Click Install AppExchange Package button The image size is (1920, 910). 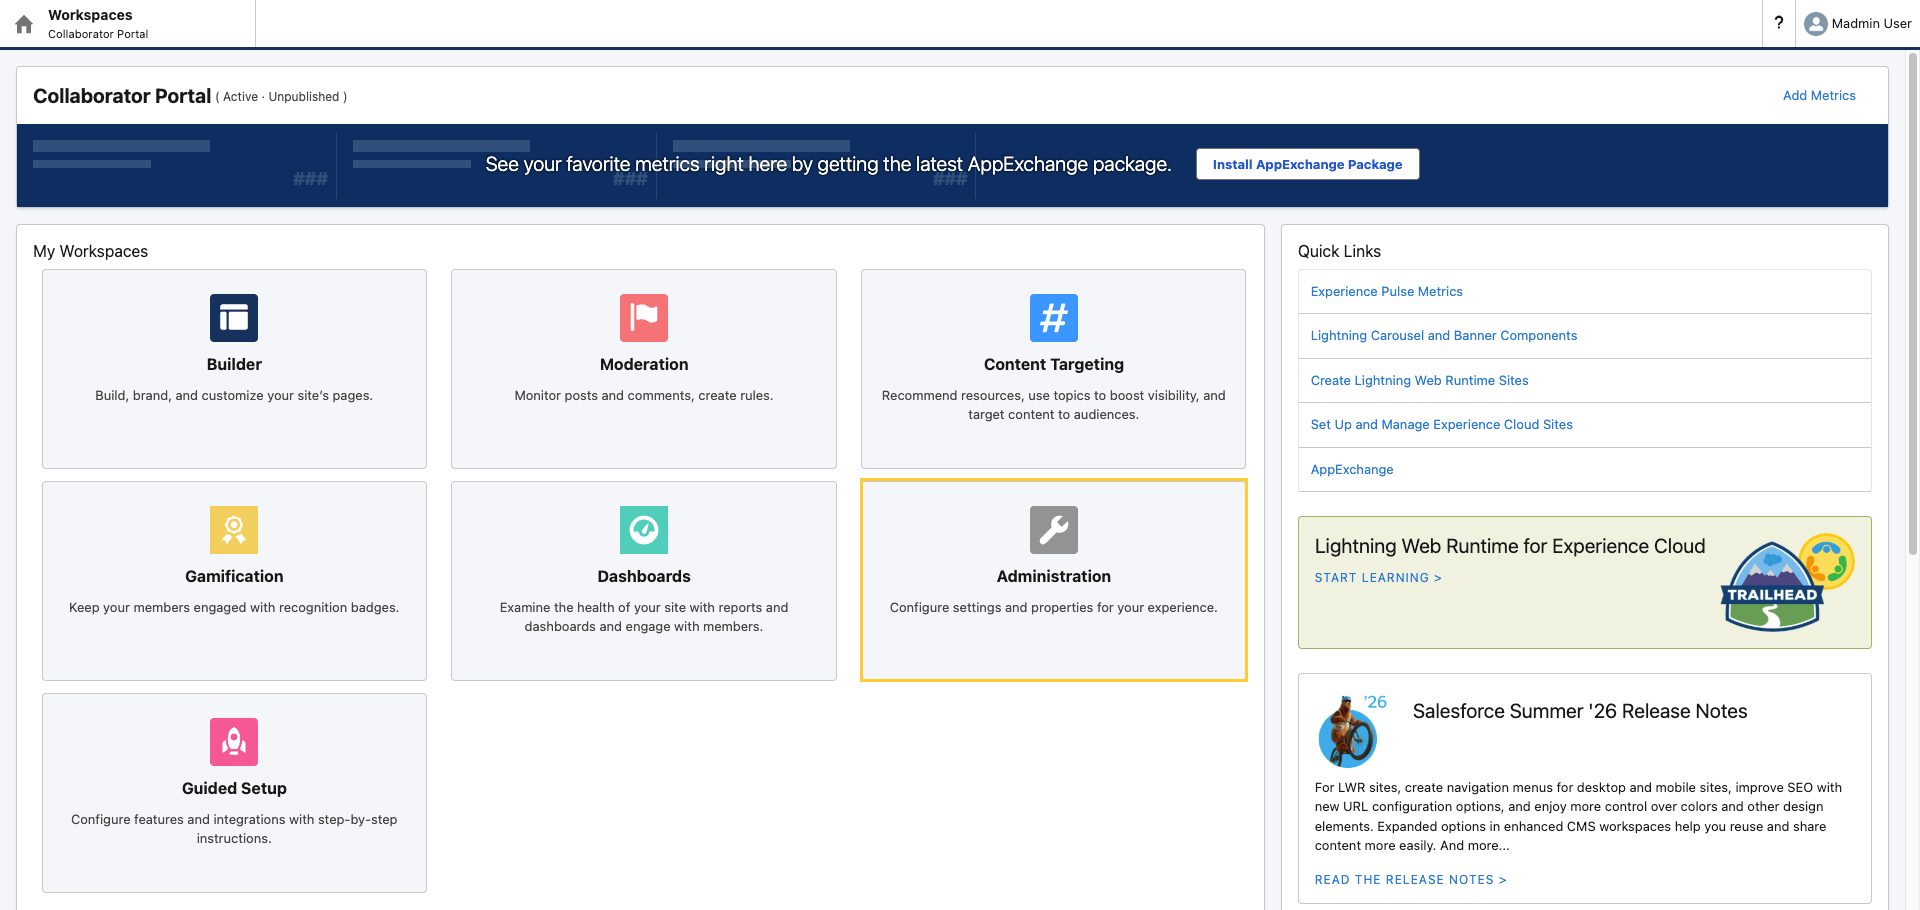point(1307,164)
